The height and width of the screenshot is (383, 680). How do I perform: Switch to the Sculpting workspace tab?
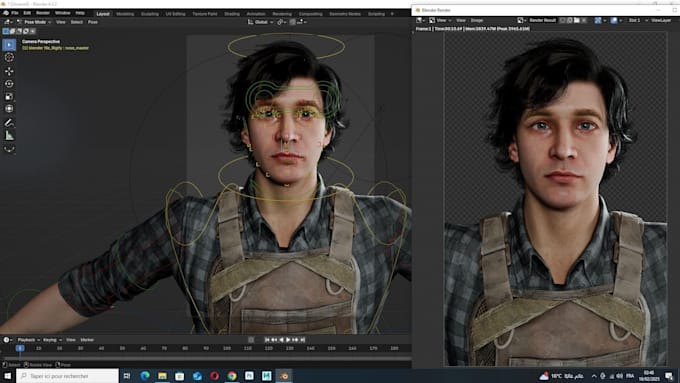150,14
